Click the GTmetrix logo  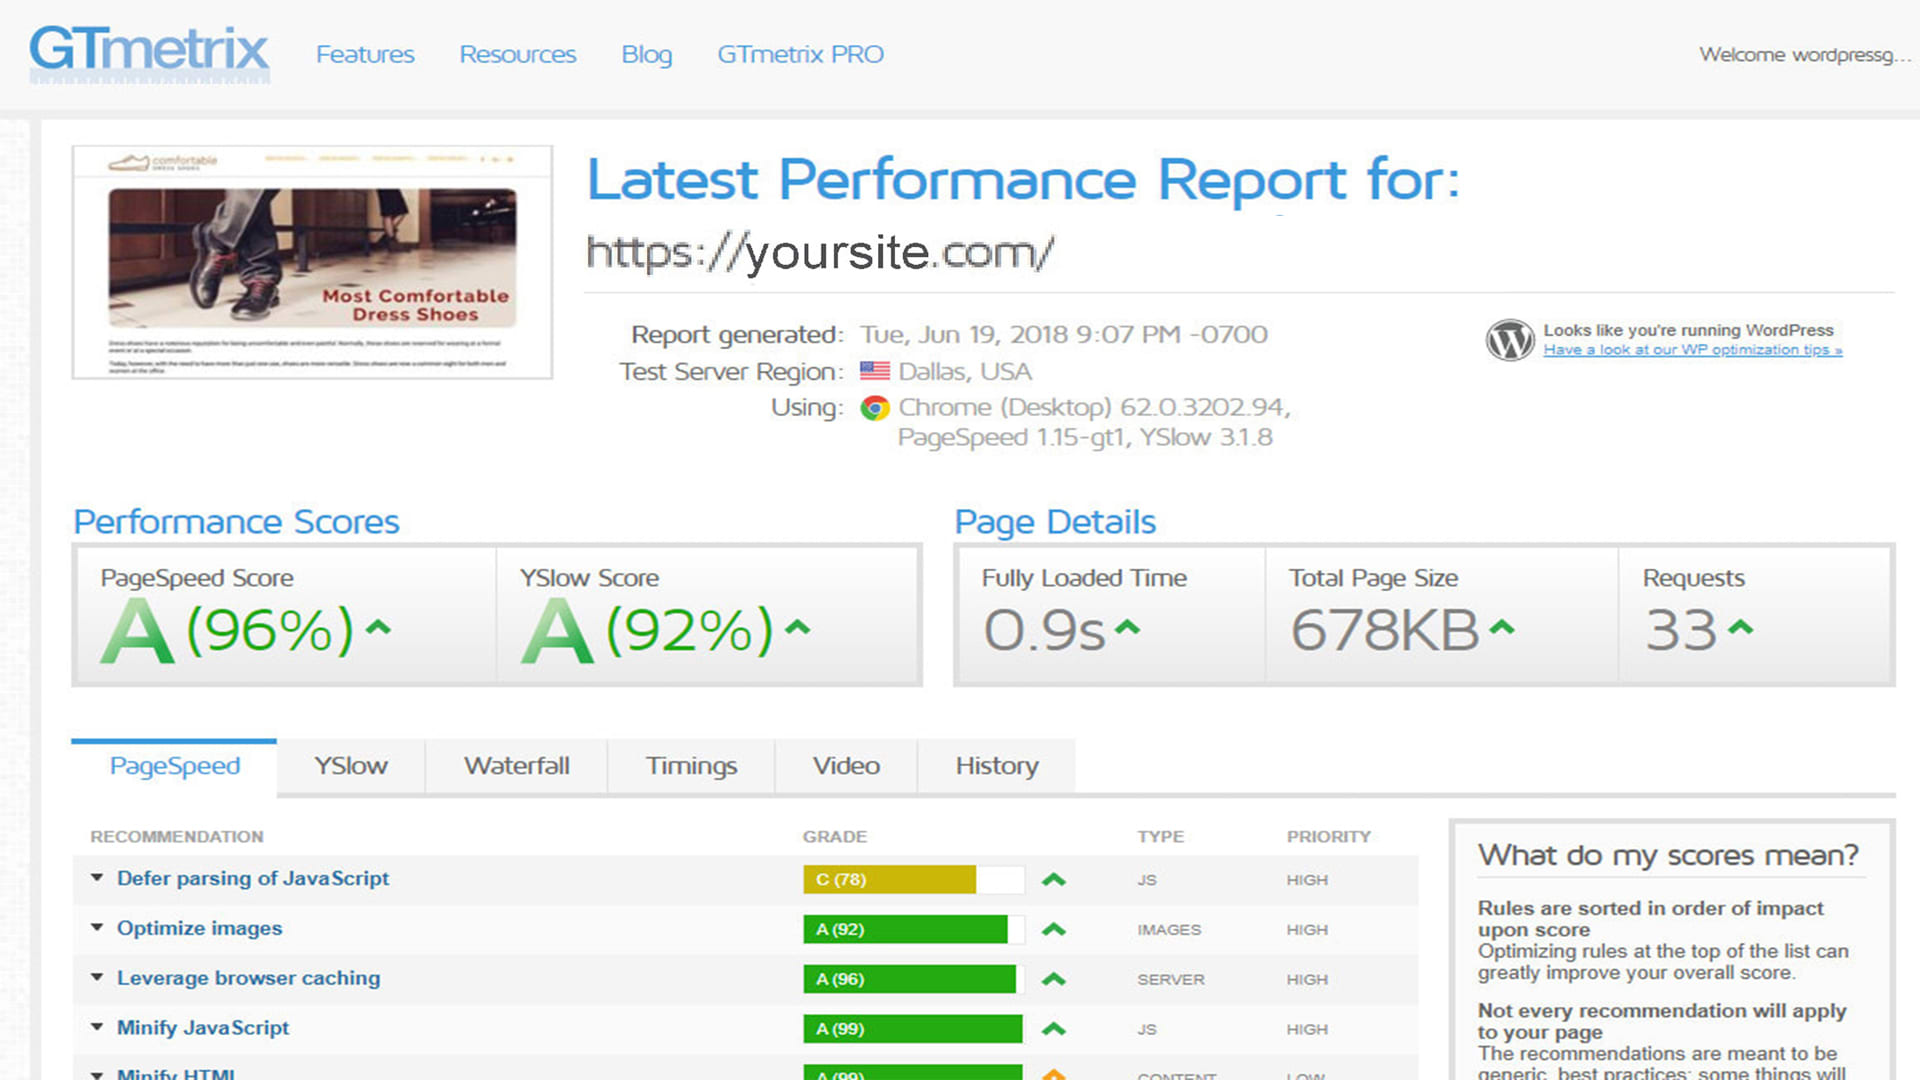coord(149,52)
